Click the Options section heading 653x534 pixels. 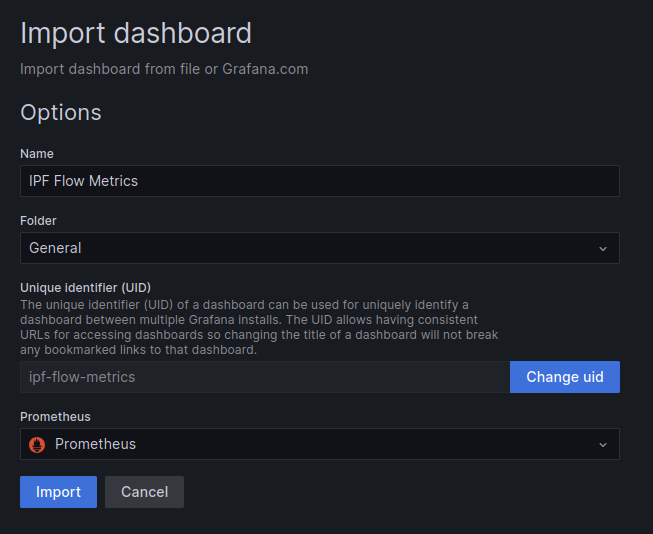click(61, 112)
